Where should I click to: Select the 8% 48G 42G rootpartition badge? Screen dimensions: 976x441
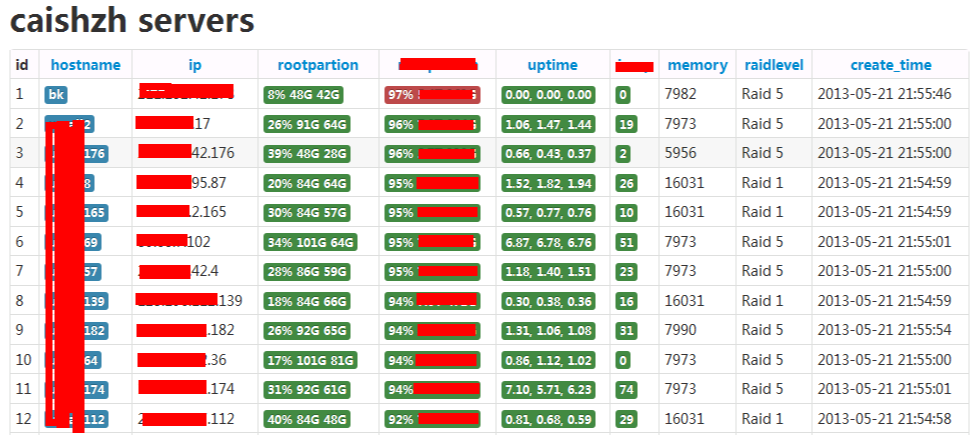[304, 95]
